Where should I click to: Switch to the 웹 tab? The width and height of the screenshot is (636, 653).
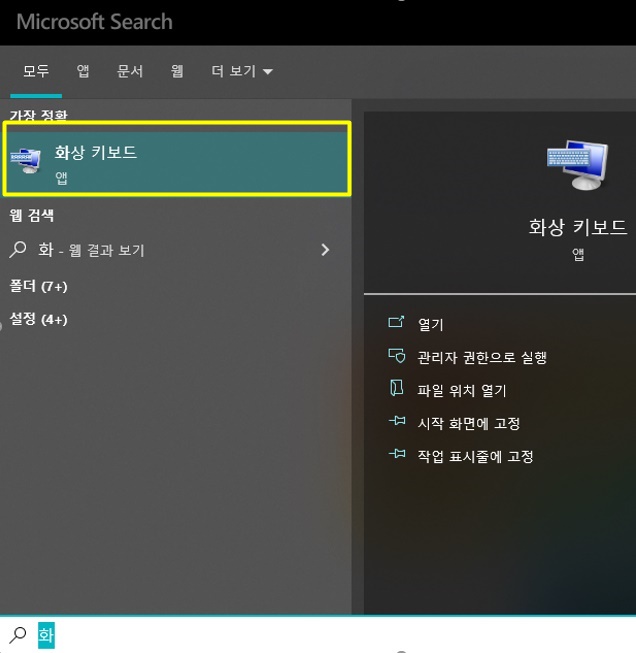[177, 71]
